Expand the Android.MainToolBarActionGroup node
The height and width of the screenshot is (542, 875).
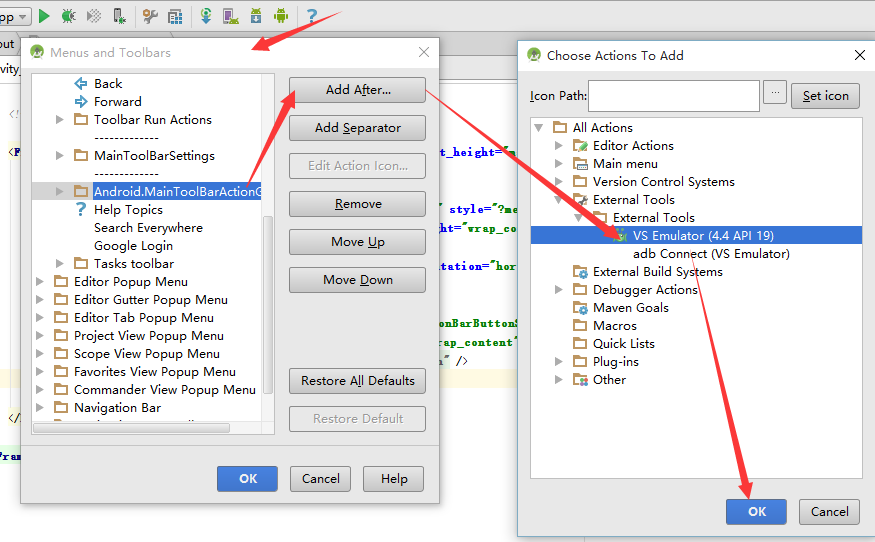point(60,191)
